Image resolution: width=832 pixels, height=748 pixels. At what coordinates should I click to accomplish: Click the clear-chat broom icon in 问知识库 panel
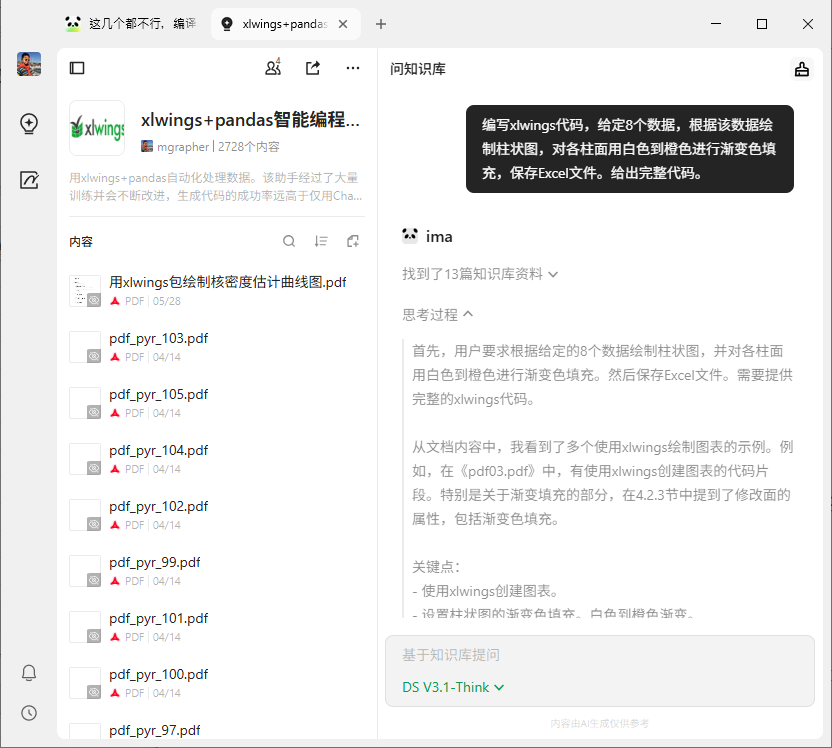coord(801,69)
